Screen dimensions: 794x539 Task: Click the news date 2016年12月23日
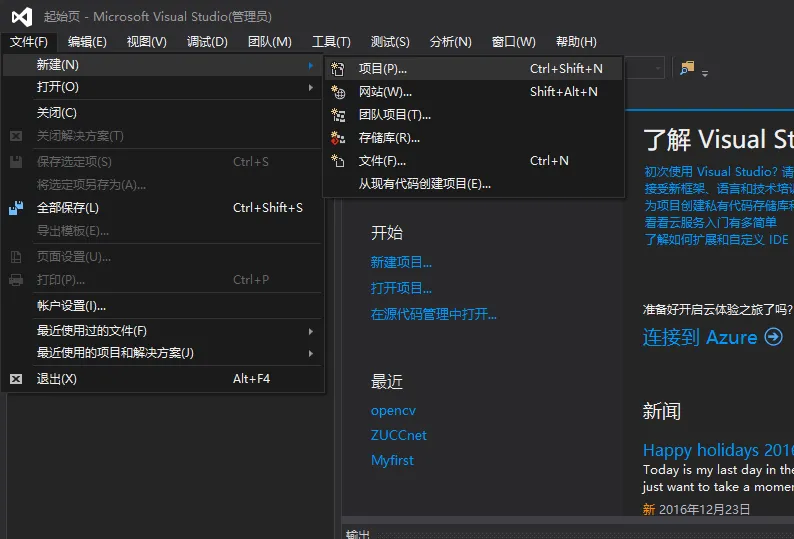[x=704, y=509]
